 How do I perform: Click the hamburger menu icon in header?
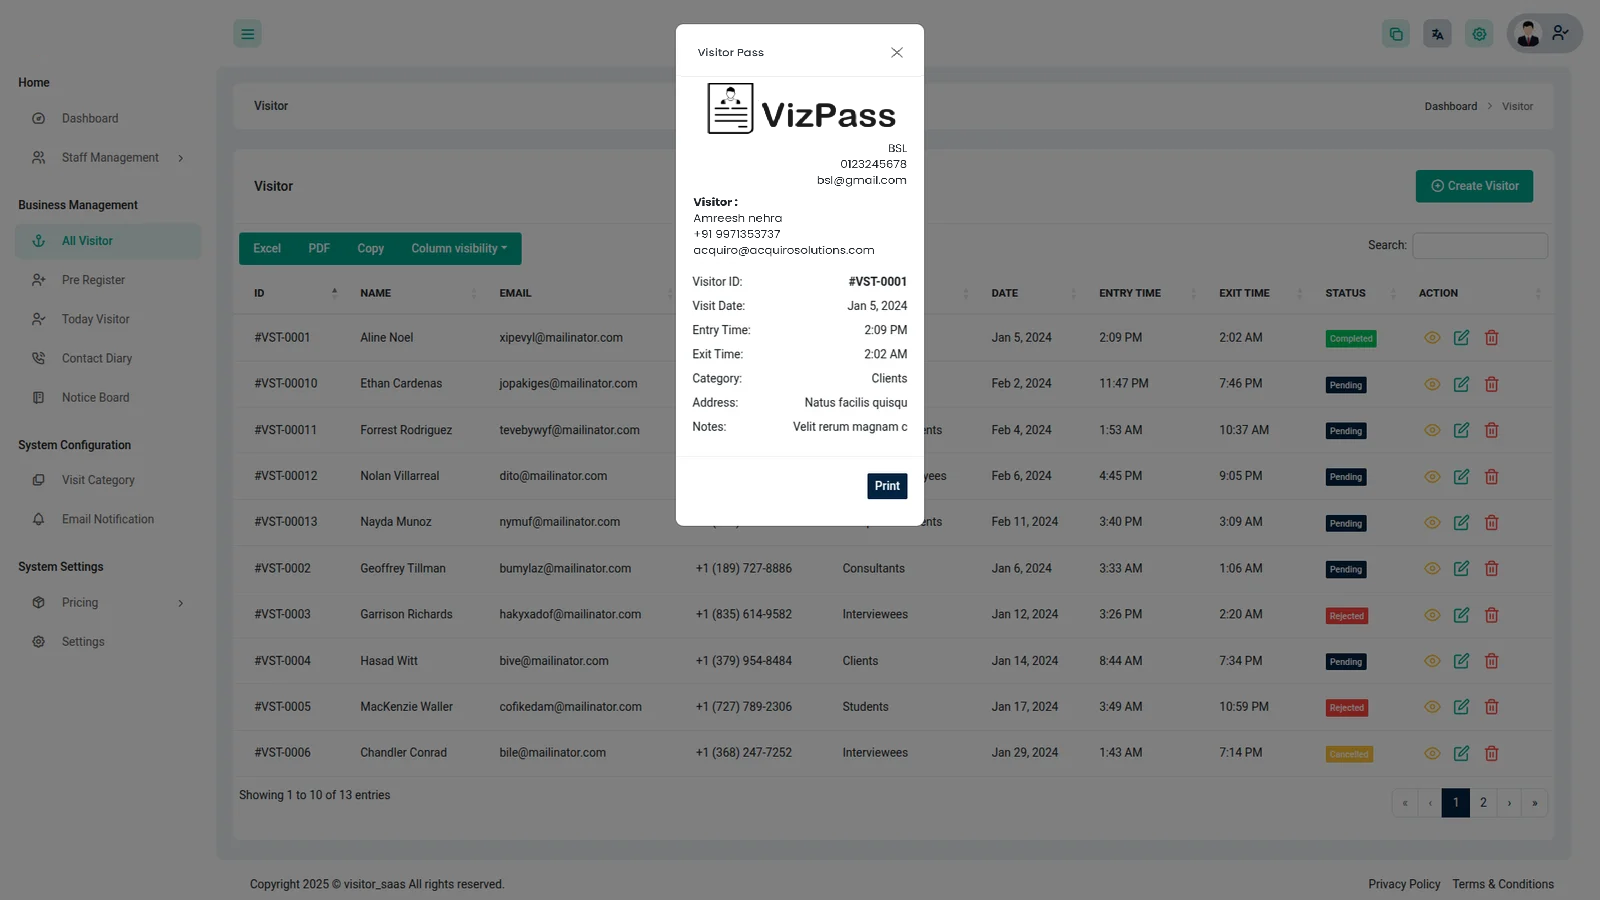247,34
